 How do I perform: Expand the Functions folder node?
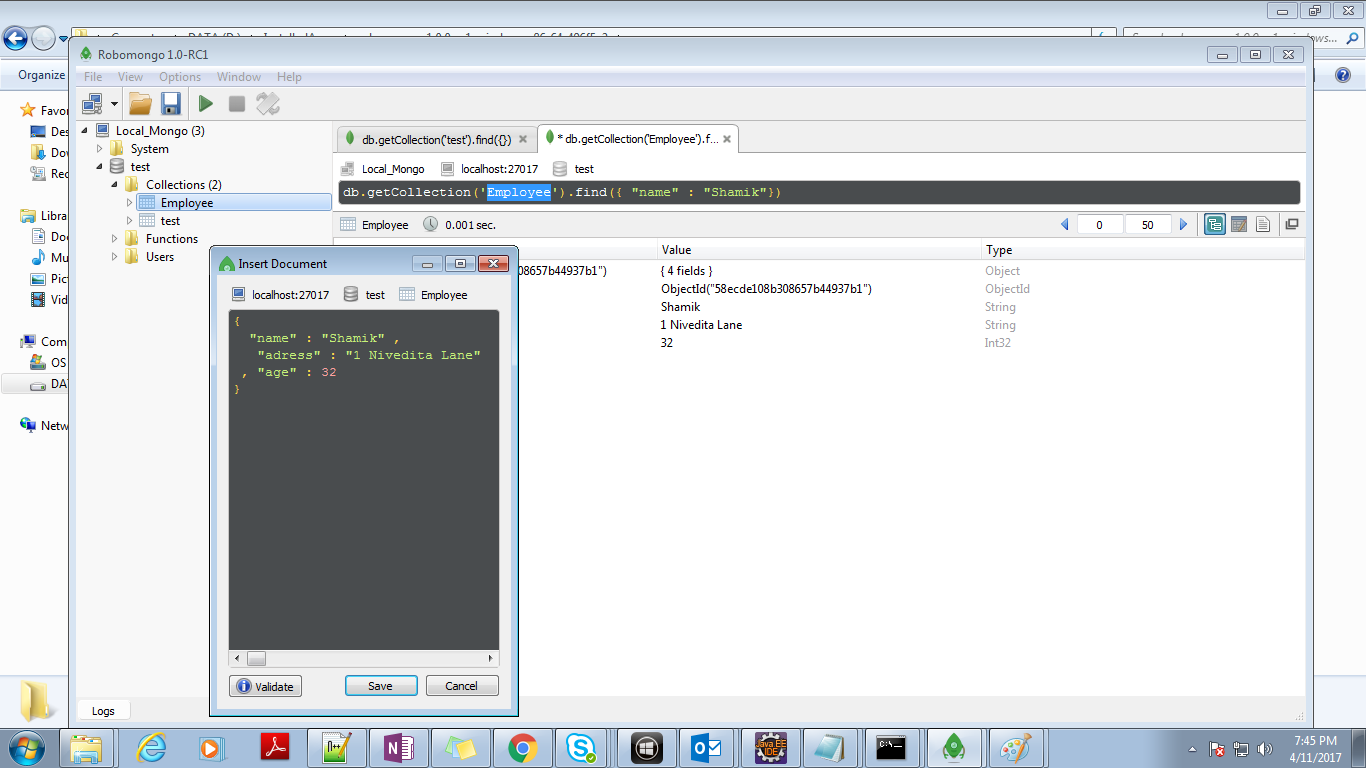(x=115, y=239)
